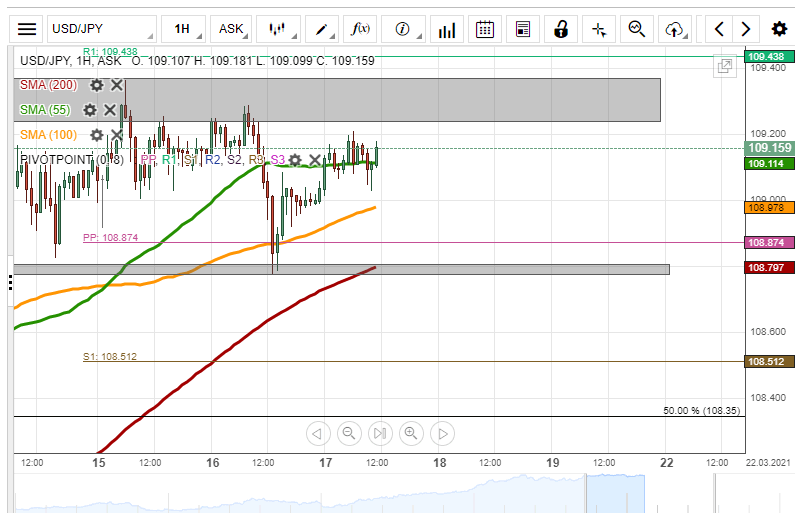
Task: Open chart settings gear in toolbar
Action: click(x=779, y=29)
